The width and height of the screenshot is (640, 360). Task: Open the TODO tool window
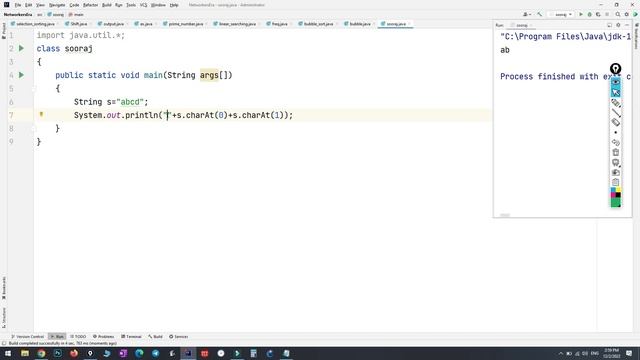click(x=78, y=337)
